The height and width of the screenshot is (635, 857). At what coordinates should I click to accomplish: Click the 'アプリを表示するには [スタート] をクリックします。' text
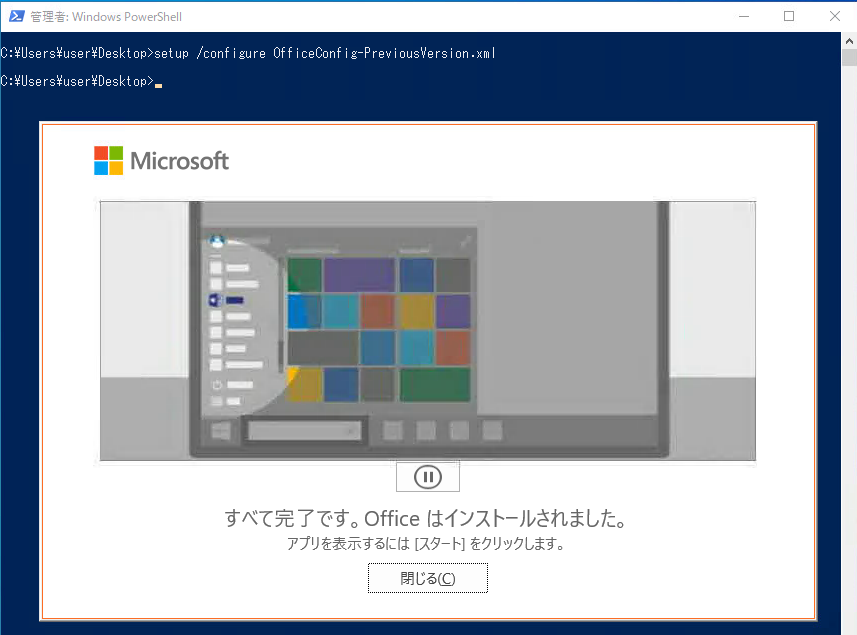[x=426, y=544]
